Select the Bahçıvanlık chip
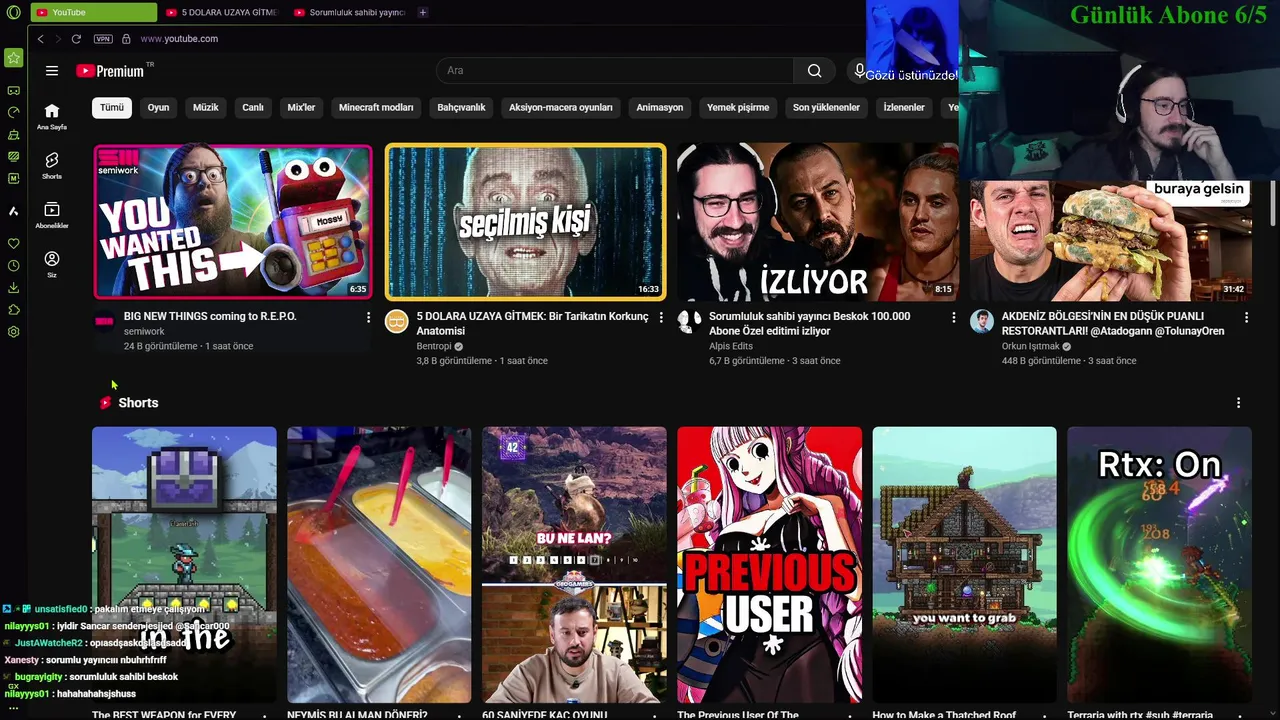Viewport: 1280px width, 720px height. [461, 107]
